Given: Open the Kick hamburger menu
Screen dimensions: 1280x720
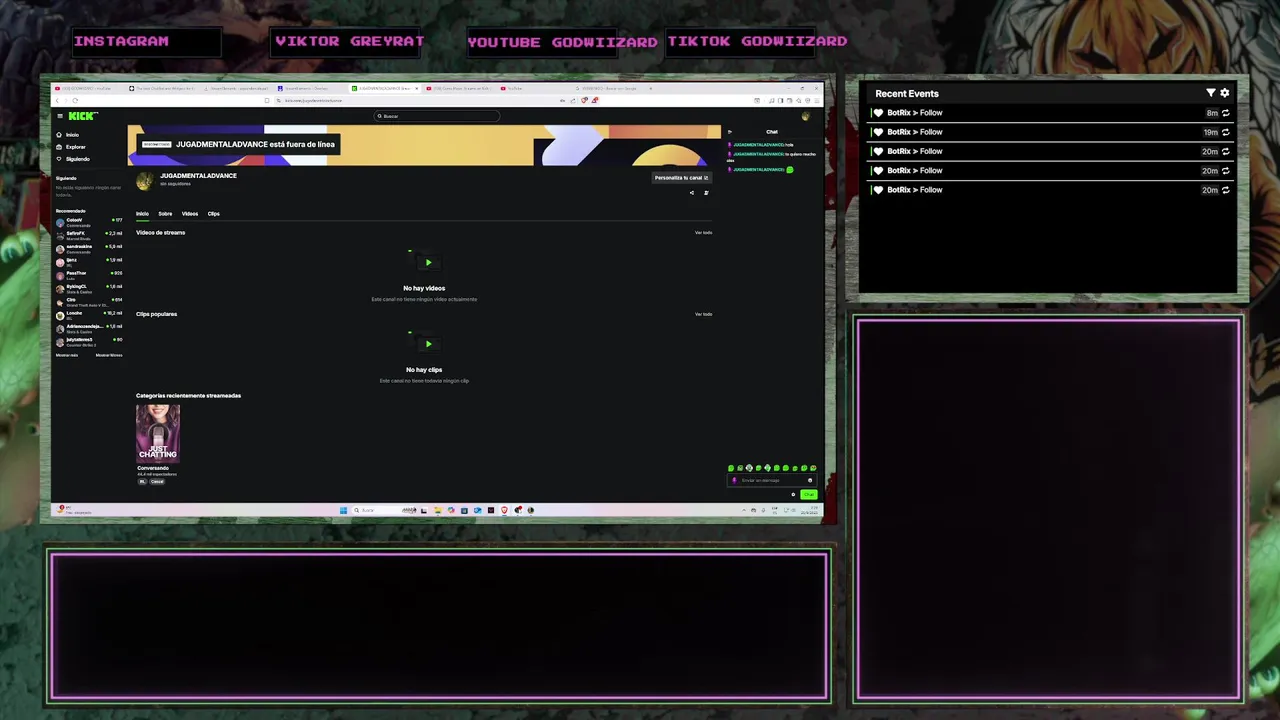Looking at the screenshot, I should click(59, 116).
